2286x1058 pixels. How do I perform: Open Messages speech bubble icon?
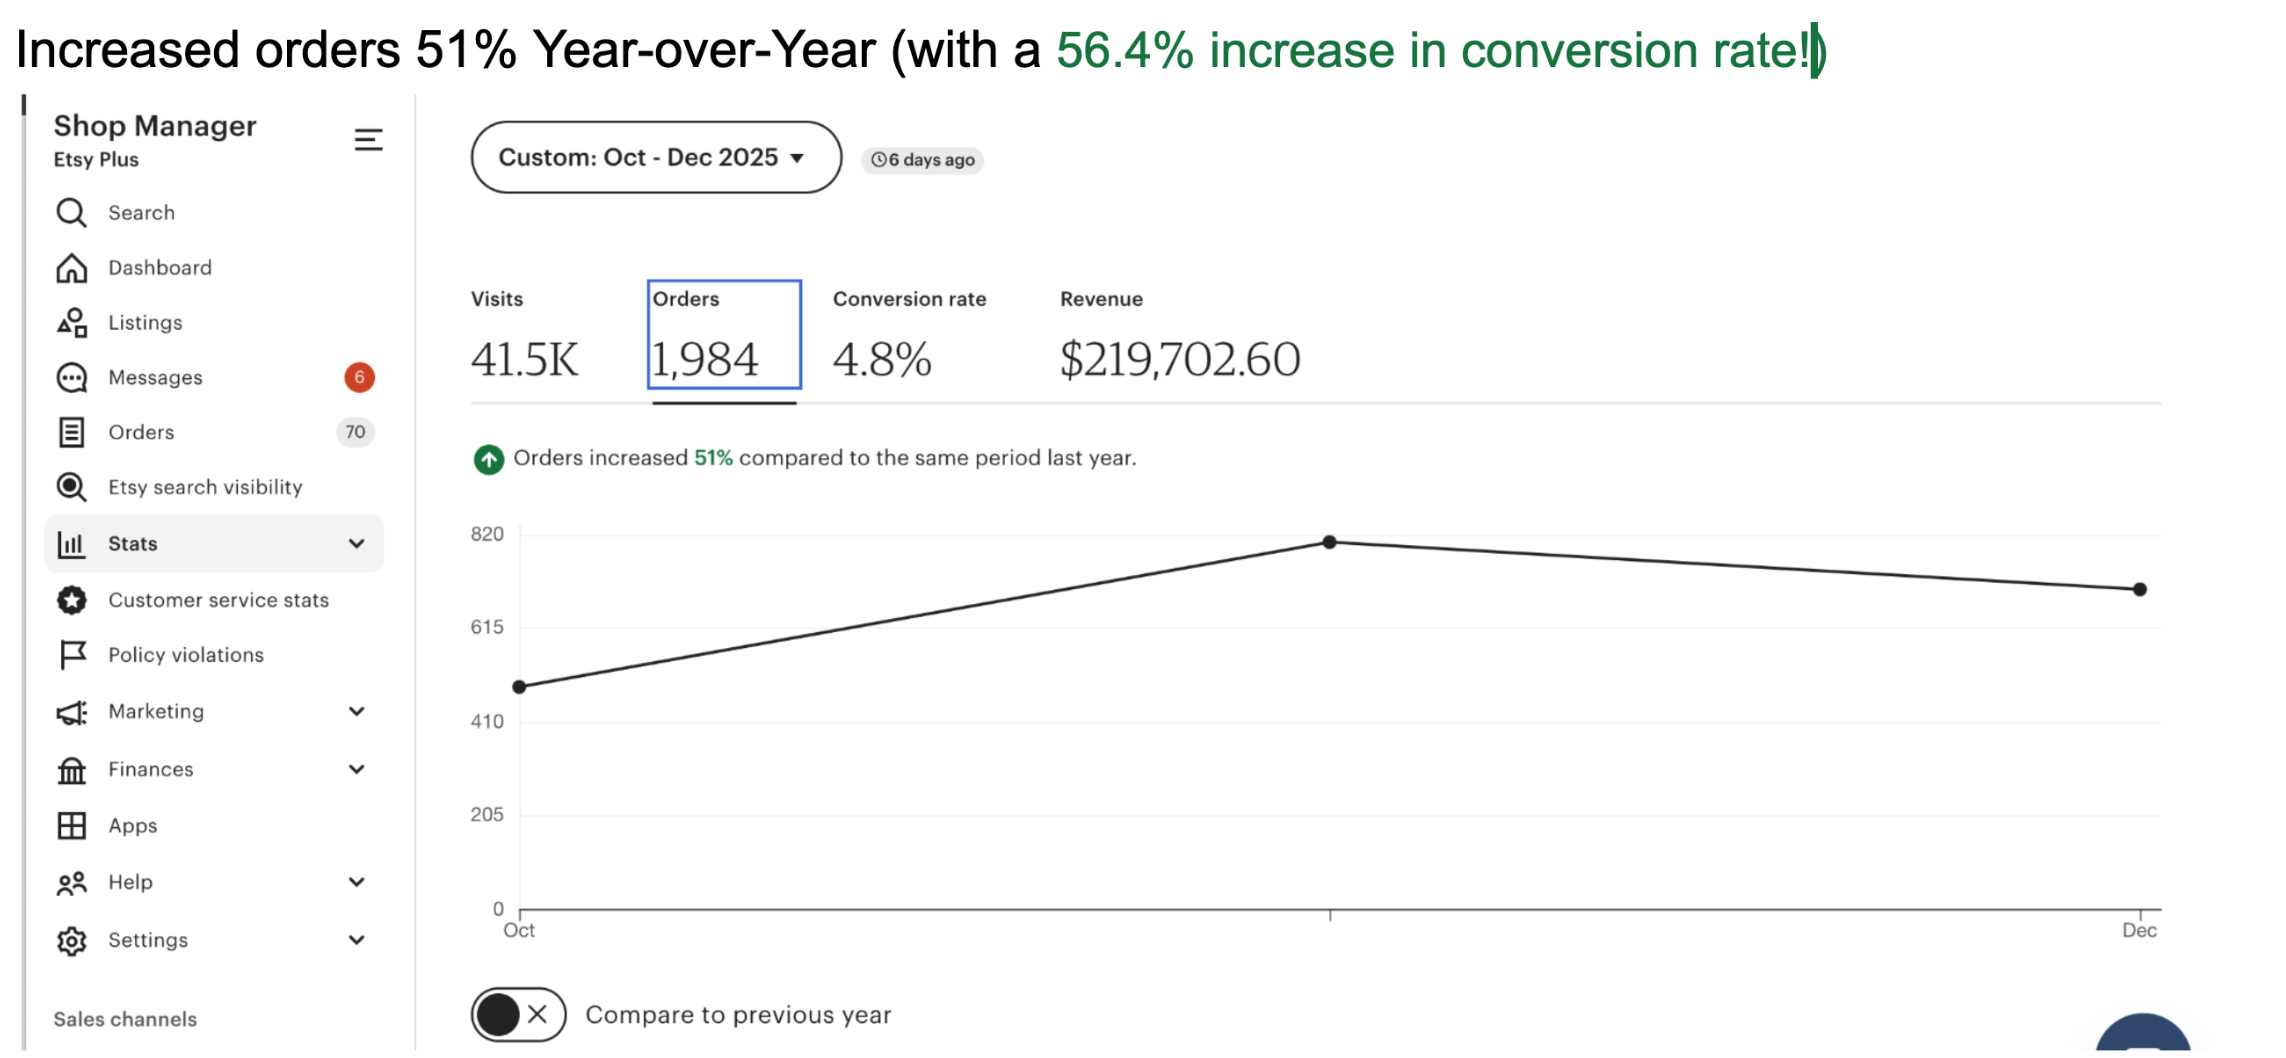pos(71,378)
